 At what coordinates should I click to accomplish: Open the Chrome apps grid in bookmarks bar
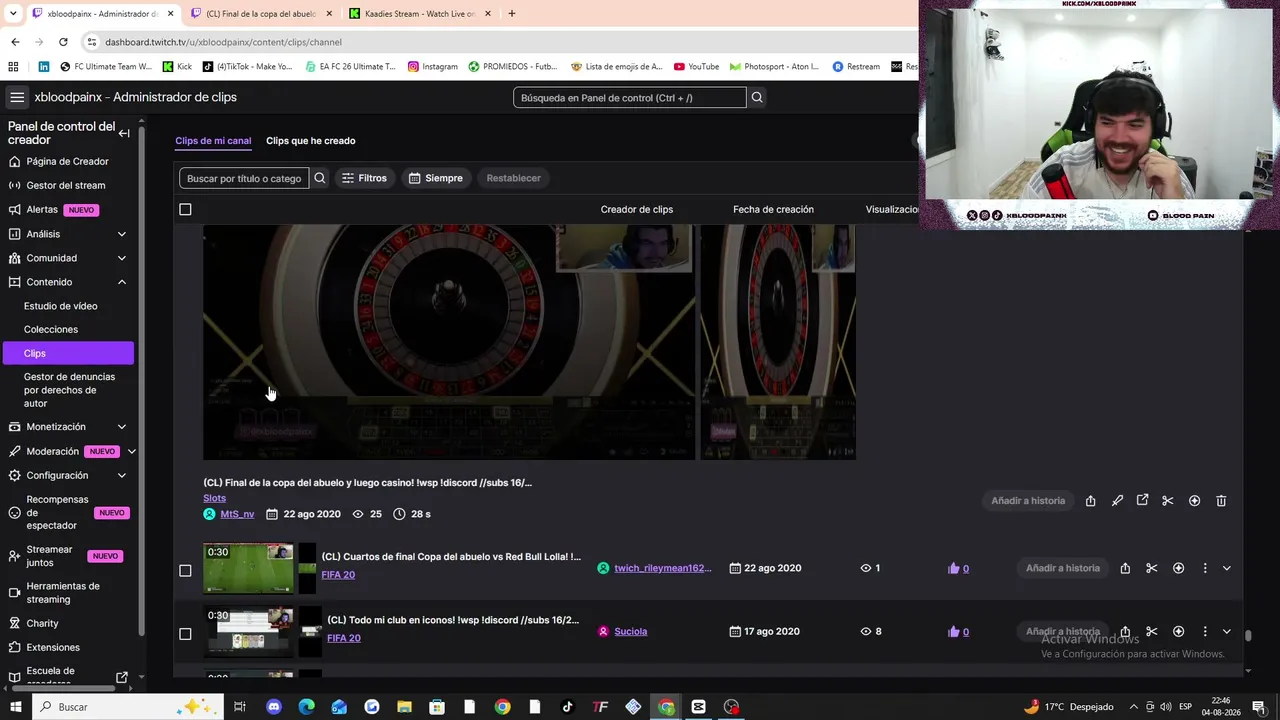coord(13,67)
